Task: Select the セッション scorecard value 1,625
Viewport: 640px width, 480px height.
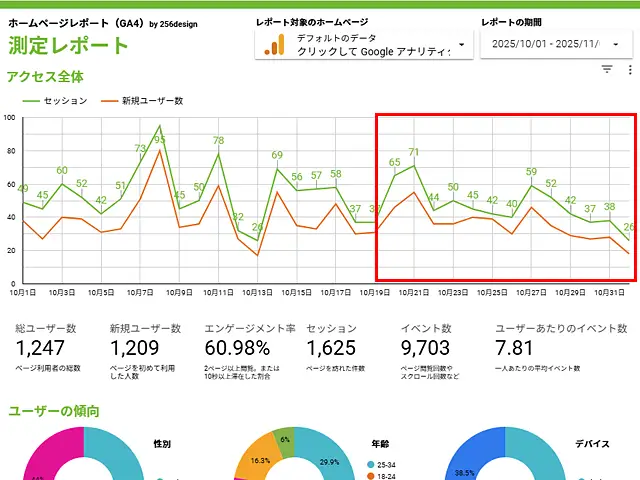Action: coord(331,348)
